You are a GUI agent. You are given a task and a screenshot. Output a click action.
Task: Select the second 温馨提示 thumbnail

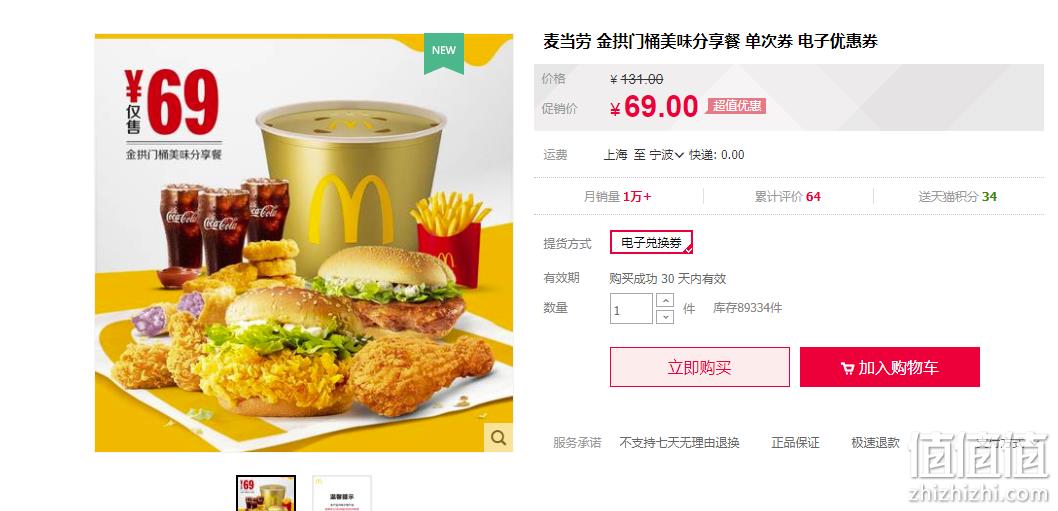point(342,493)
